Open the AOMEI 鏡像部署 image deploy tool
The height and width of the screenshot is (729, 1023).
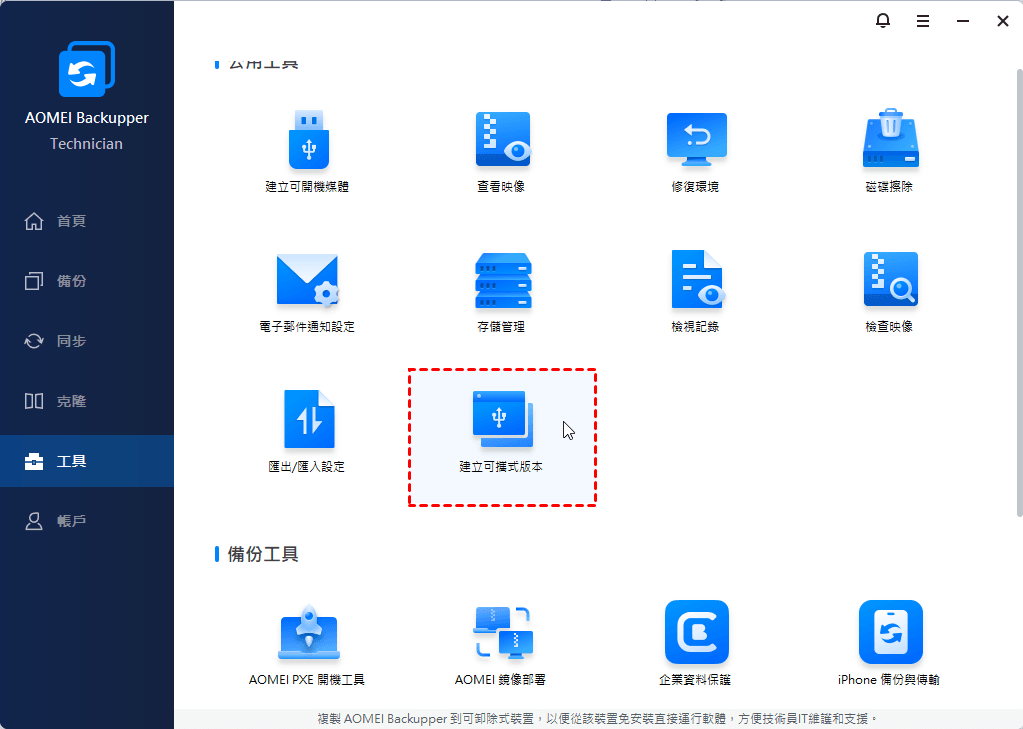(502, 645)
